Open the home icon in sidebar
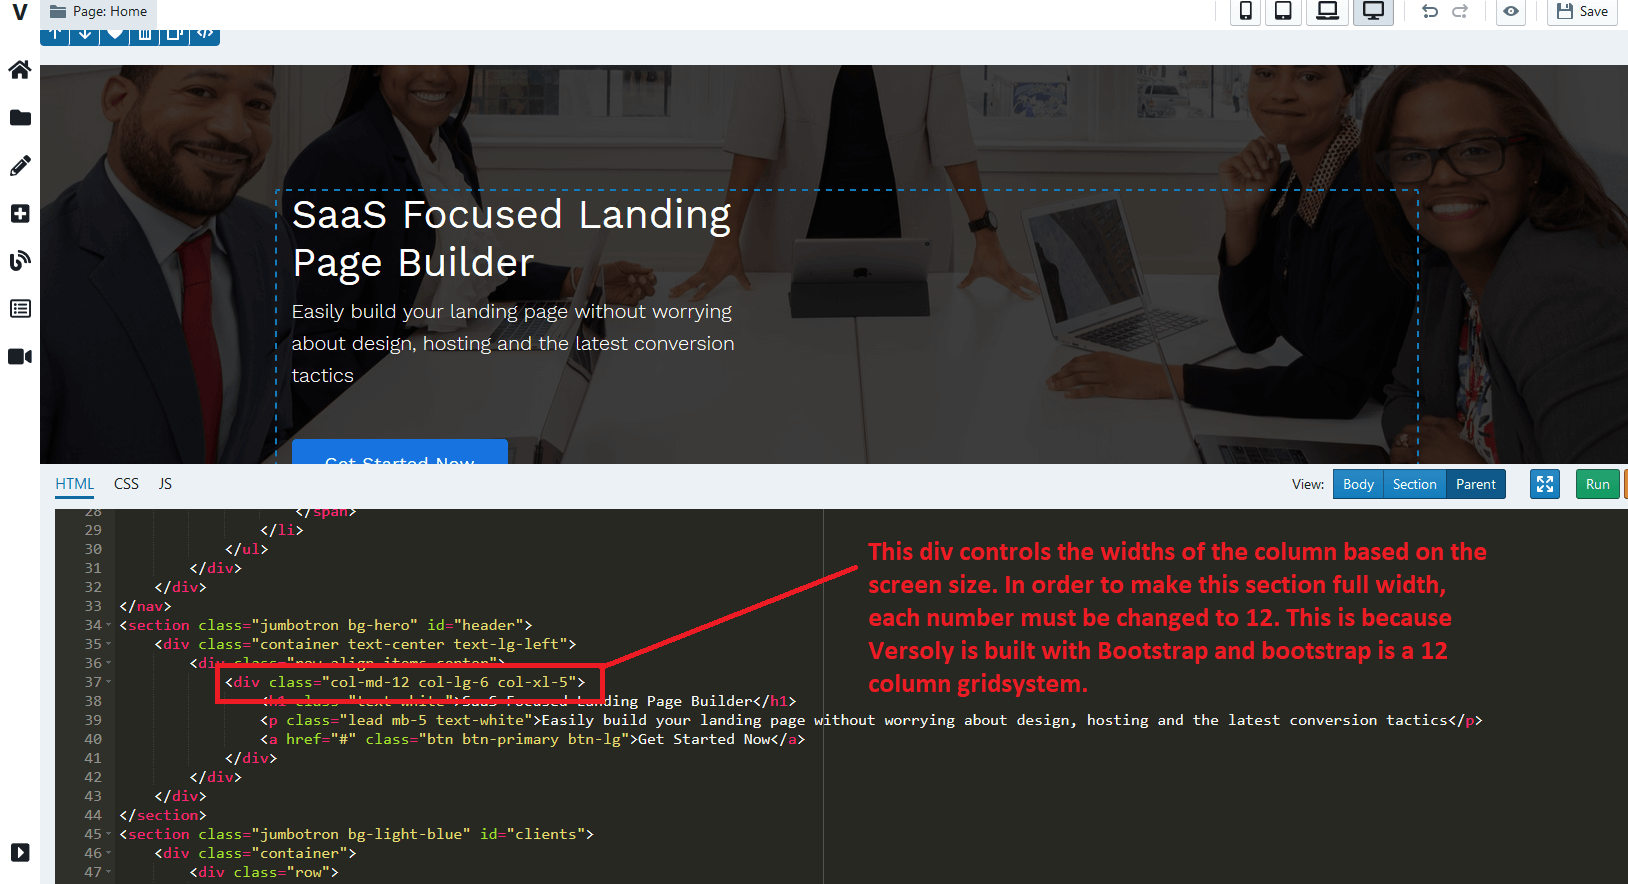Viewport: 1628px width, 884px height. 20,70
